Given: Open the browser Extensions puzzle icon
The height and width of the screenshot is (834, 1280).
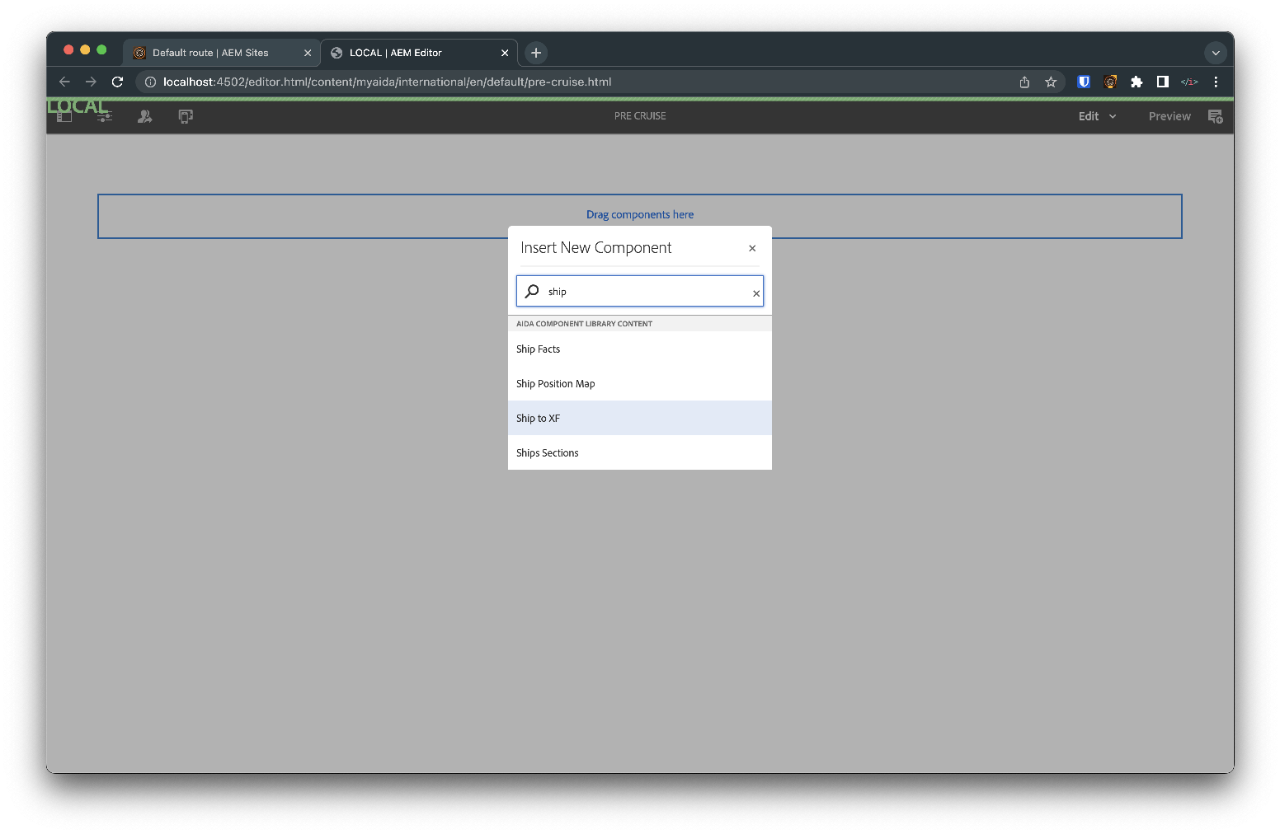Looking at the screenshot, I should 1136,82.
